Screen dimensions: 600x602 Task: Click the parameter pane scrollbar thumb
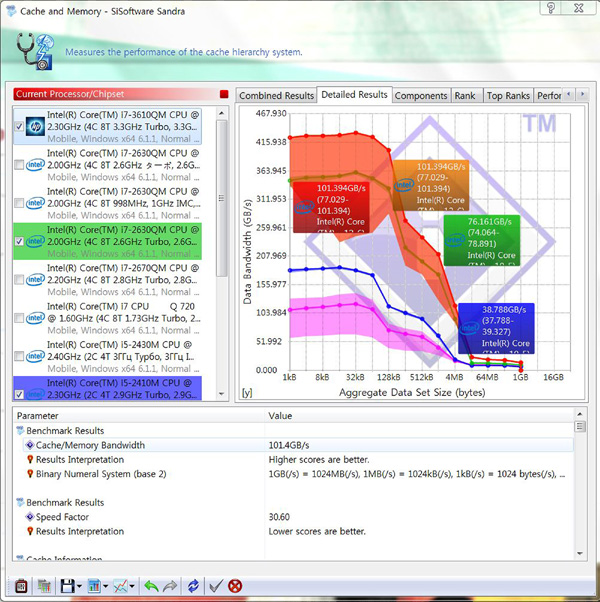pos(580,427)
